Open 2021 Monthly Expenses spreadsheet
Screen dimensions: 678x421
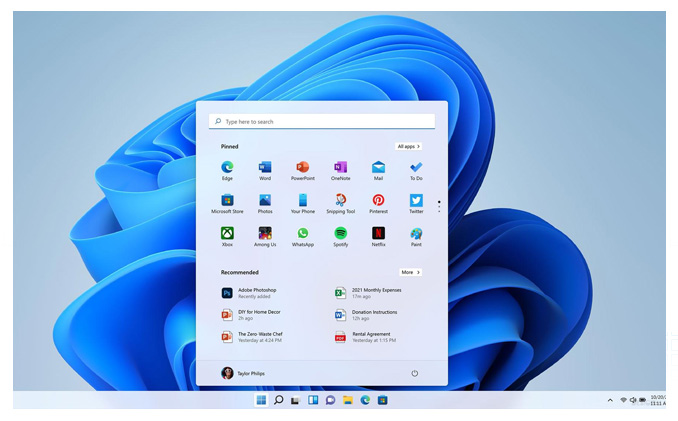(368, 293)
